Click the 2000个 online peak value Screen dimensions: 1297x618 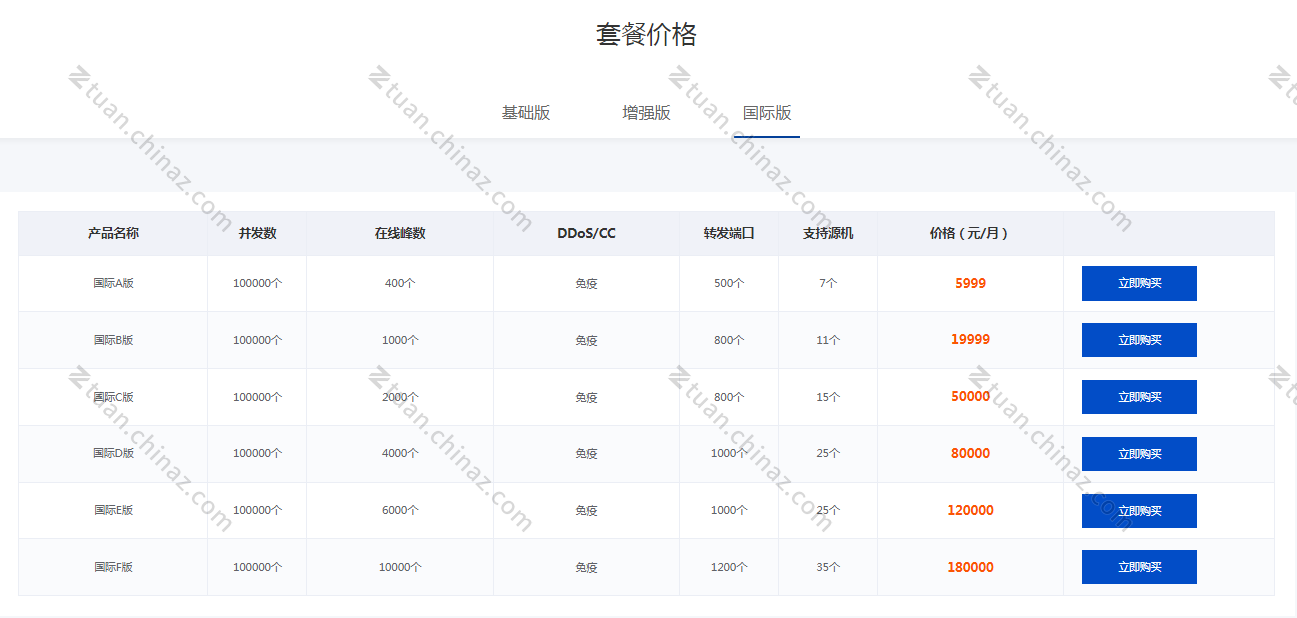pyautogui.click(x=400, y=397)
